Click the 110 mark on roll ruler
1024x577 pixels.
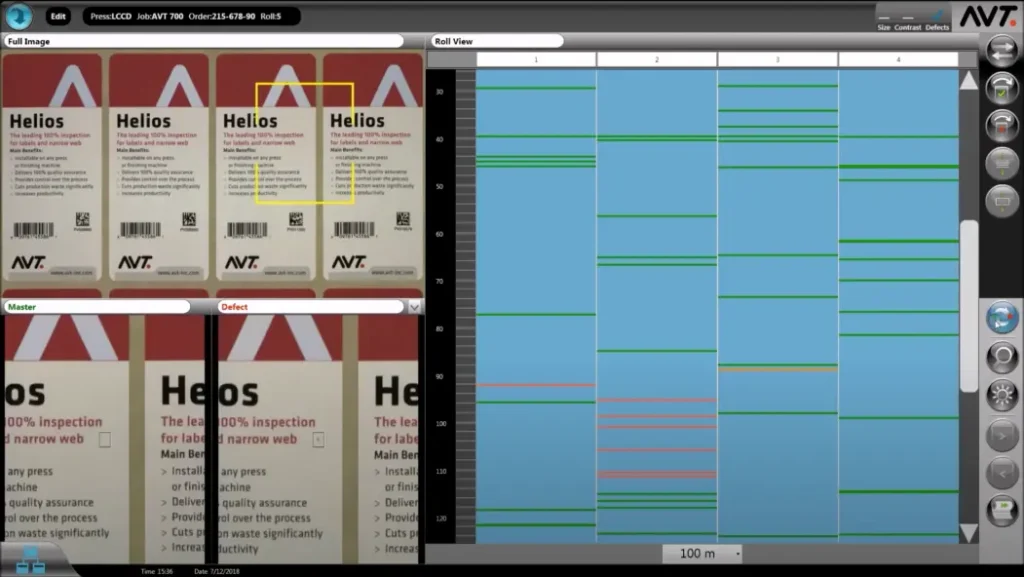click(x=441, y=471)
